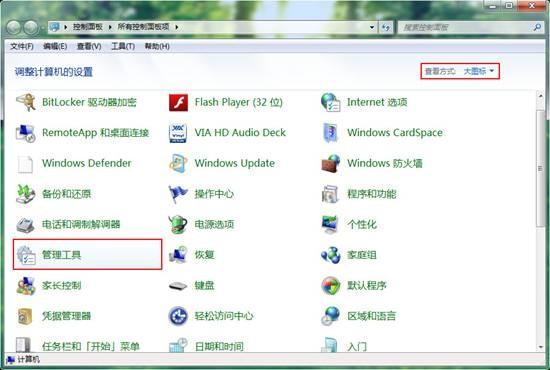The height and width of the screenshot is (370, 550).
Task: Open the 文件(F) menu
Action: [22, 46]
